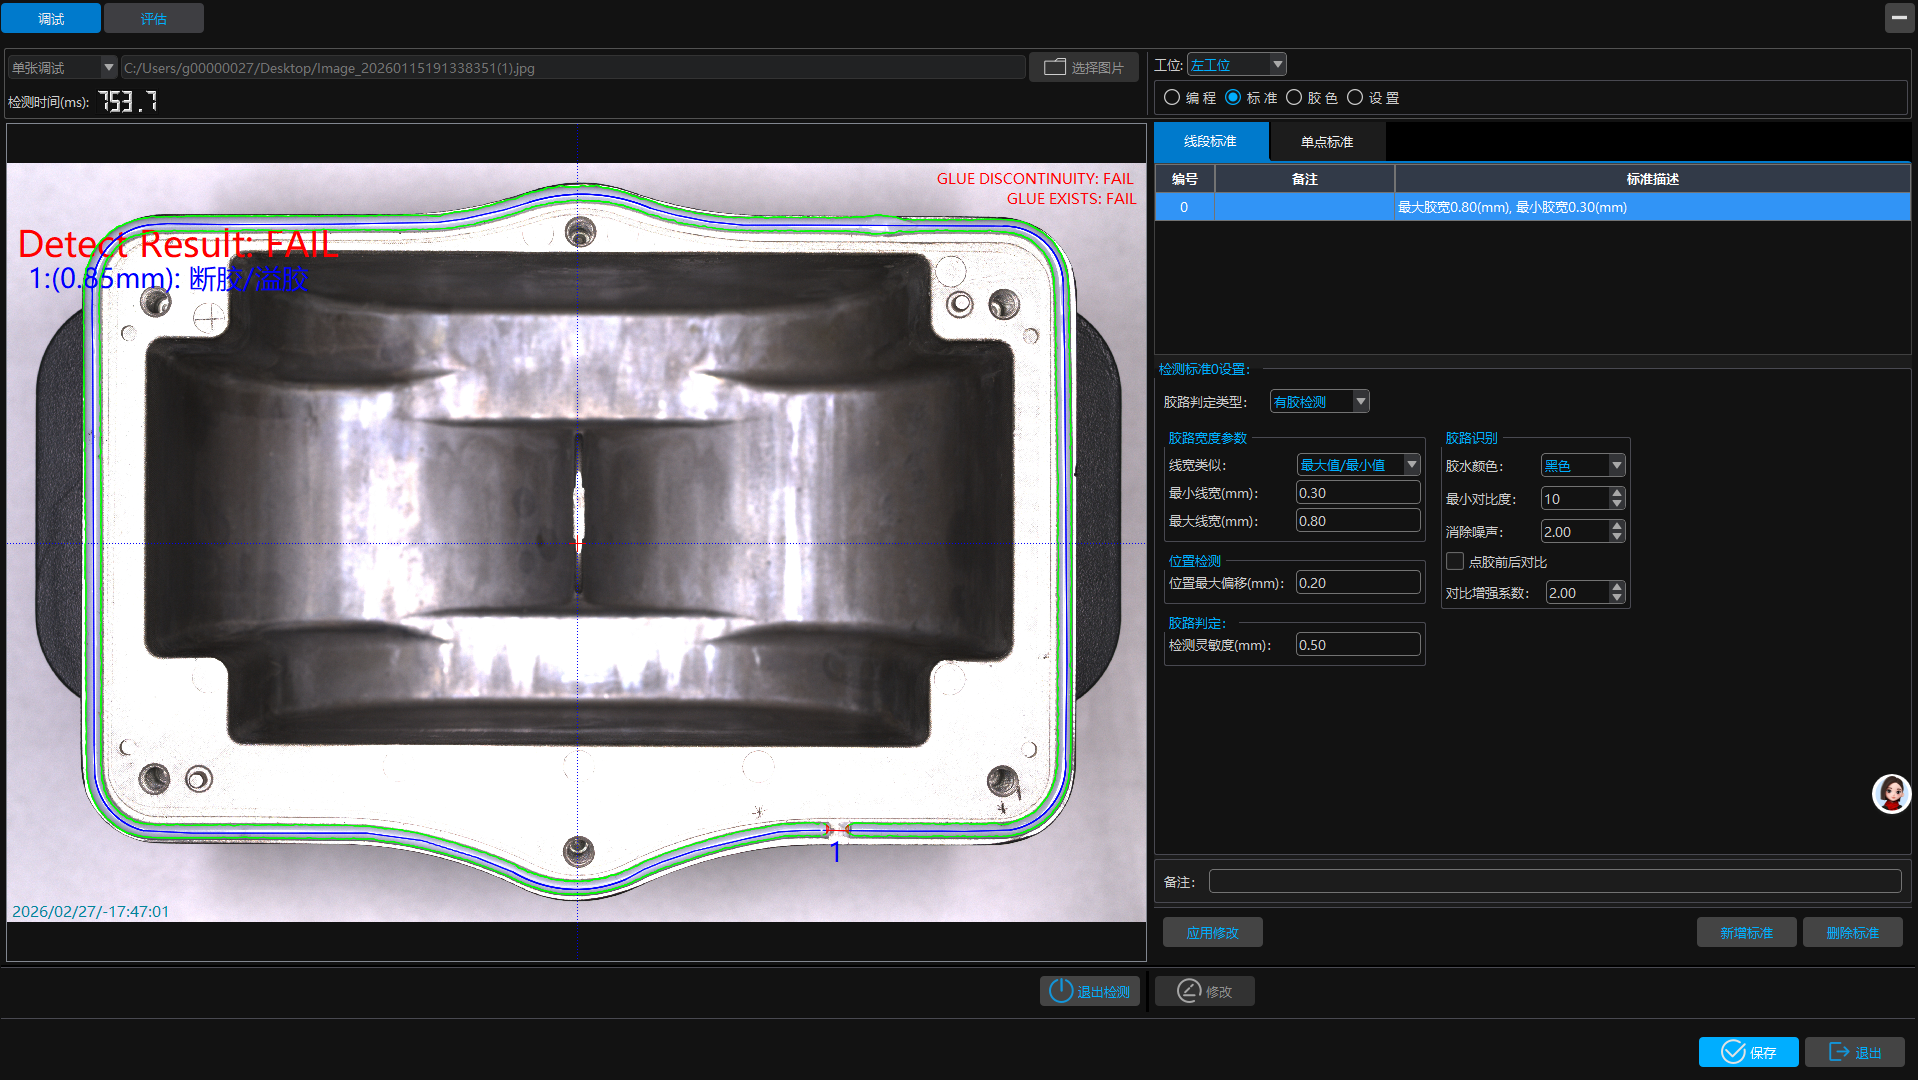Viewport: 1918px width, 1080px height.
Task: Click the pencil edit icon labeled 修改
Action: 1188,991
